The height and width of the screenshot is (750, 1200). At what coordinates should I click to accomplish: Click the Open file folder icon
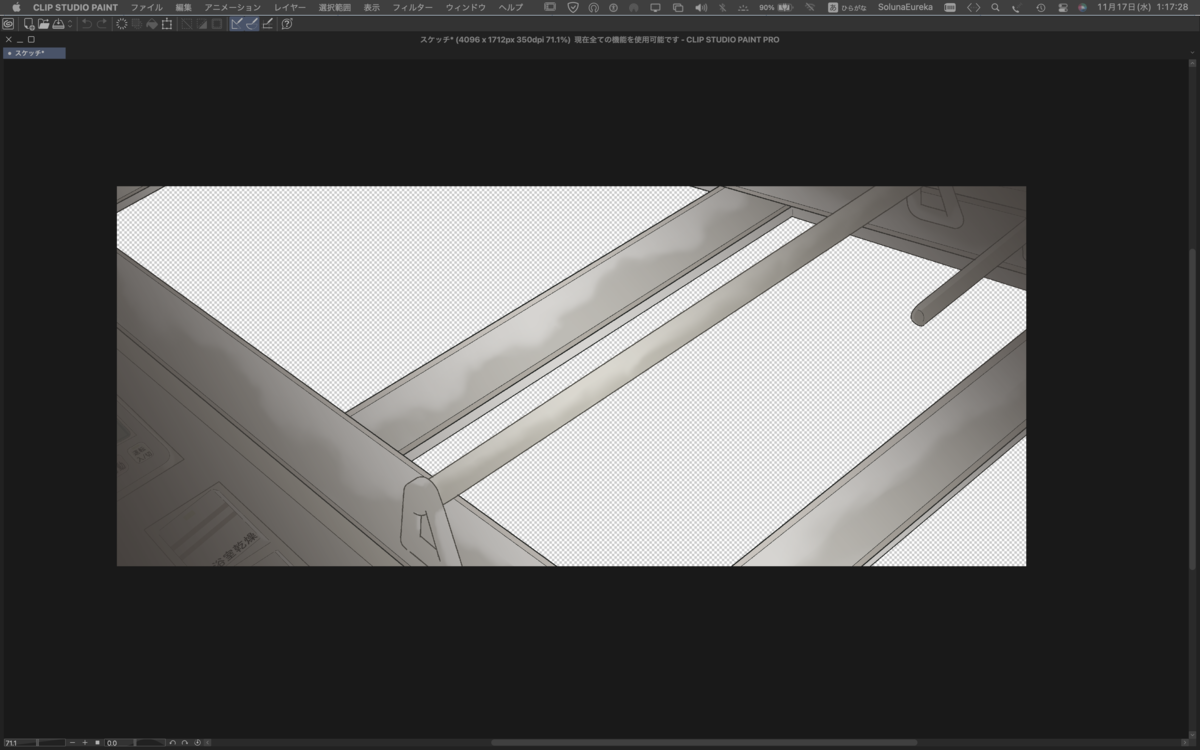tap(44, 24)
